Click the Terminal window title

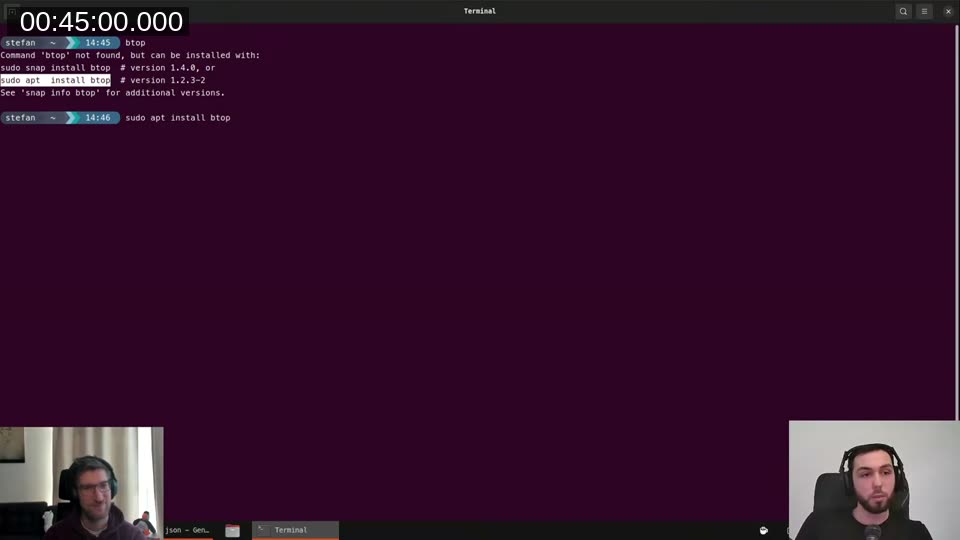[x=479, y=11]
